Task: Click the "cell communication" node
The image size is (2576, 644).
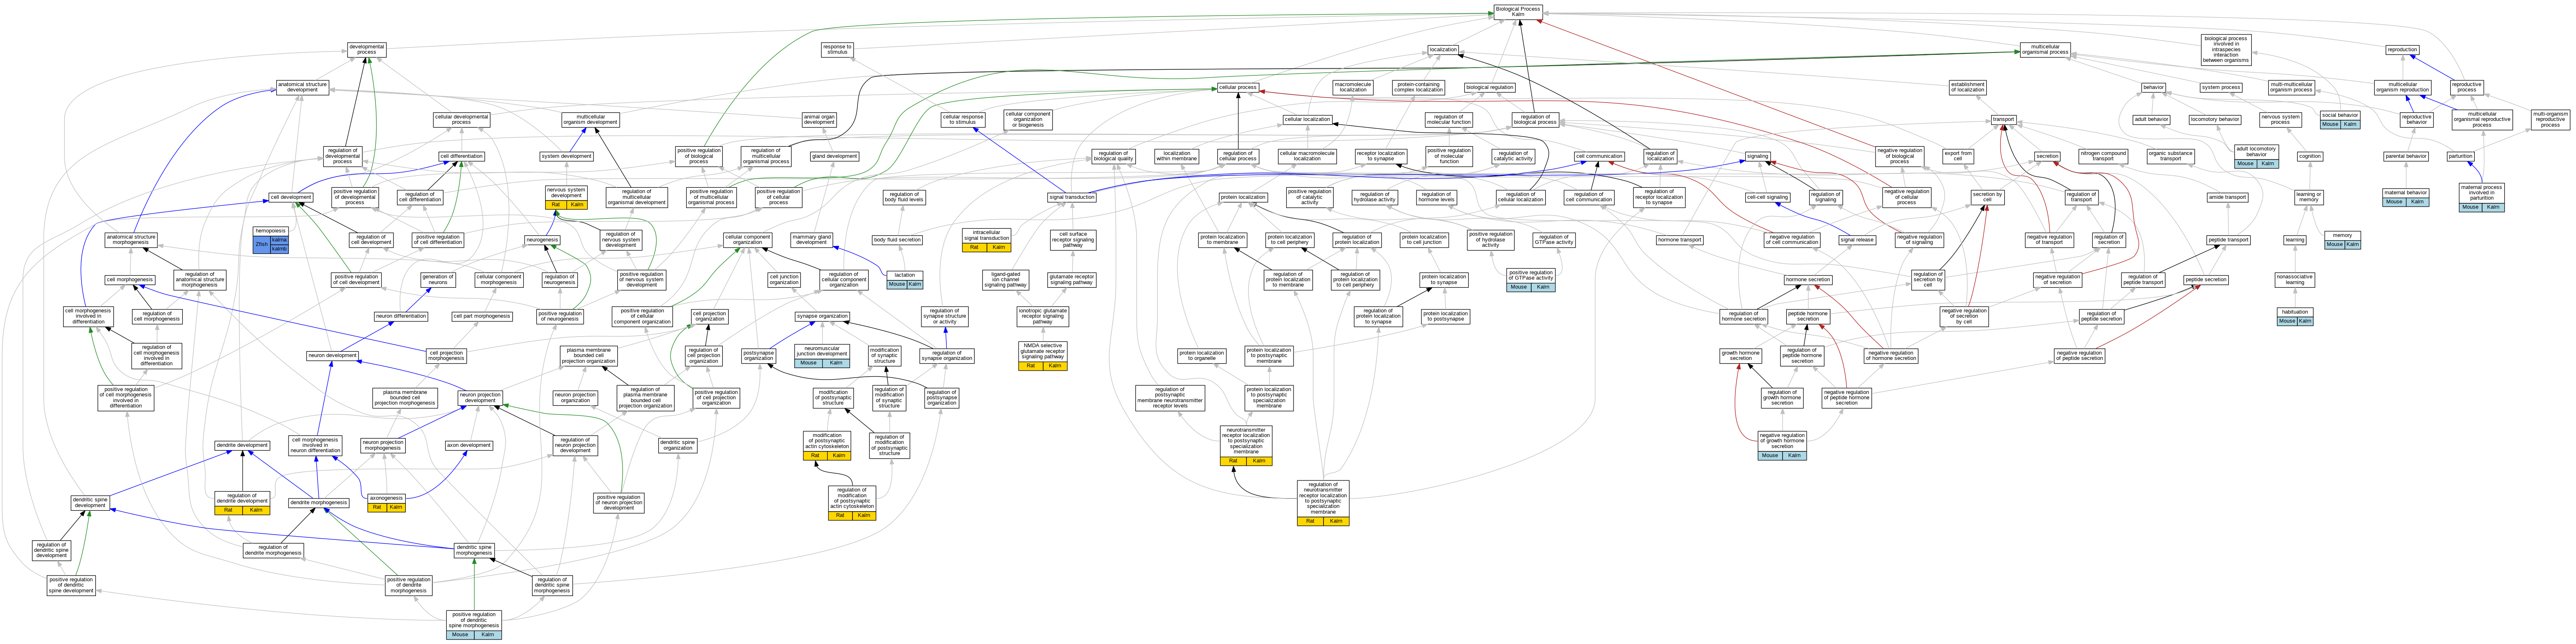Action: [x=1598, y=156]
